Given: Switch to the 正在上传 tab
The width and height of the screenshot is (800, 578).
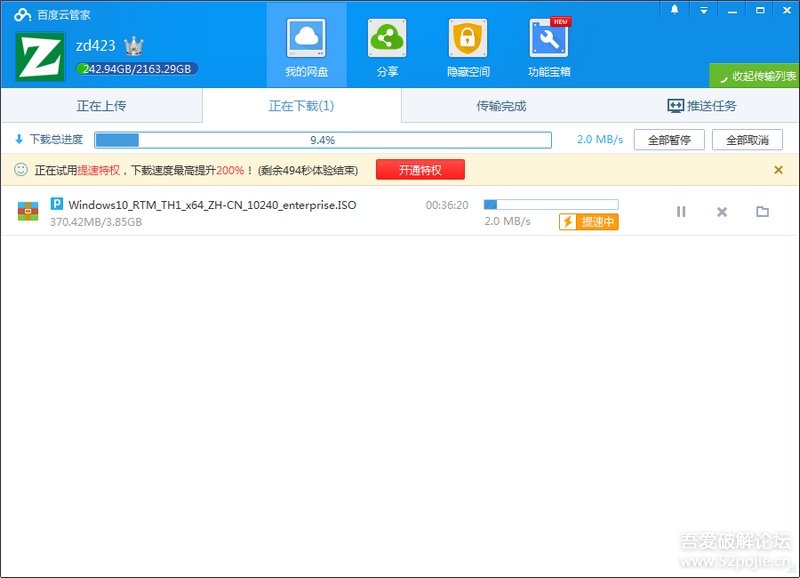Looking at the screenshot, I should [x=101, y=106].
